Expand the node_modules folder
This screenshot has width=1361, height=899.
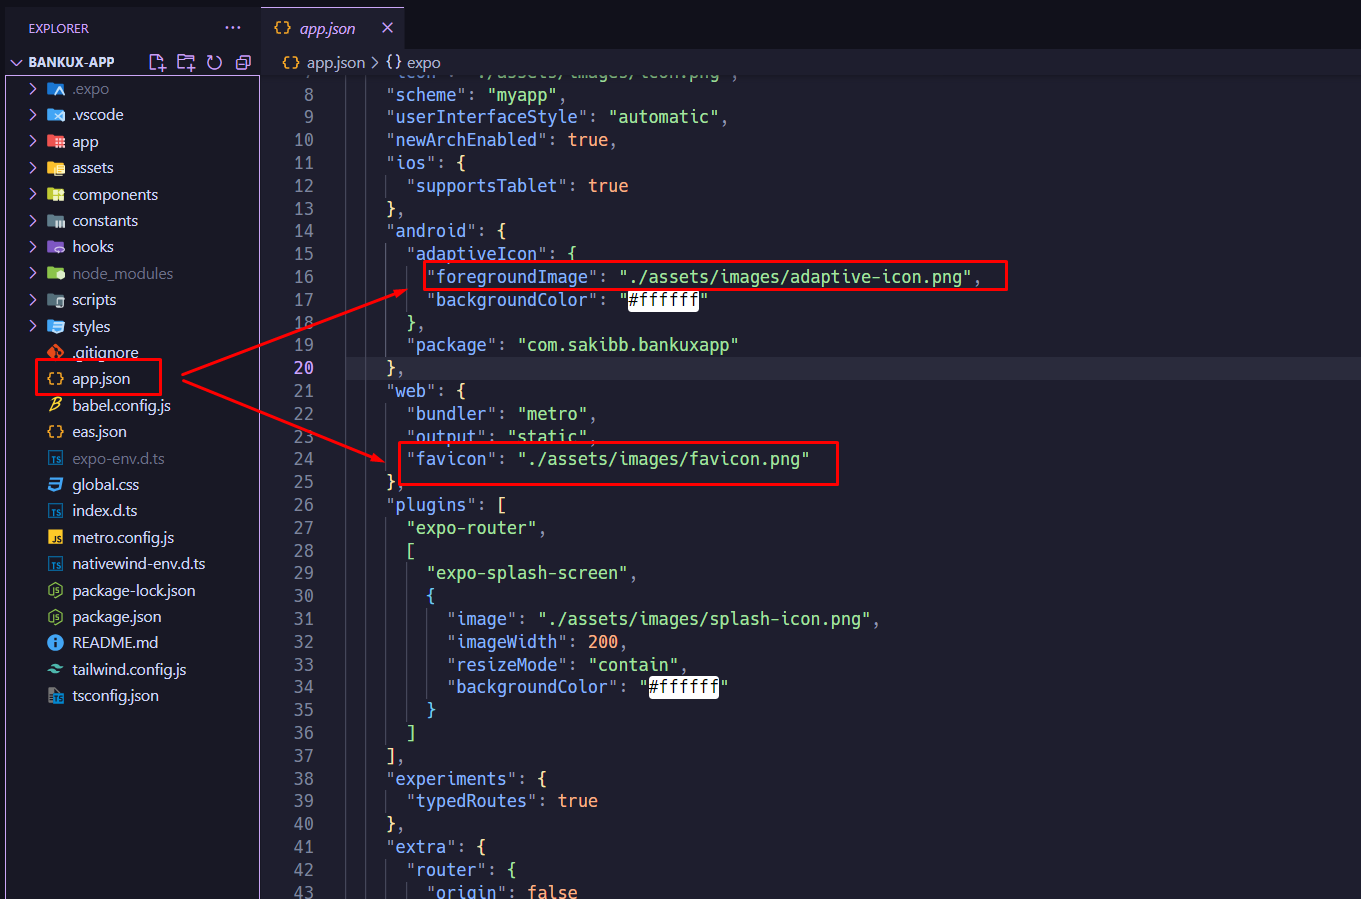click(x=30, y=272)
